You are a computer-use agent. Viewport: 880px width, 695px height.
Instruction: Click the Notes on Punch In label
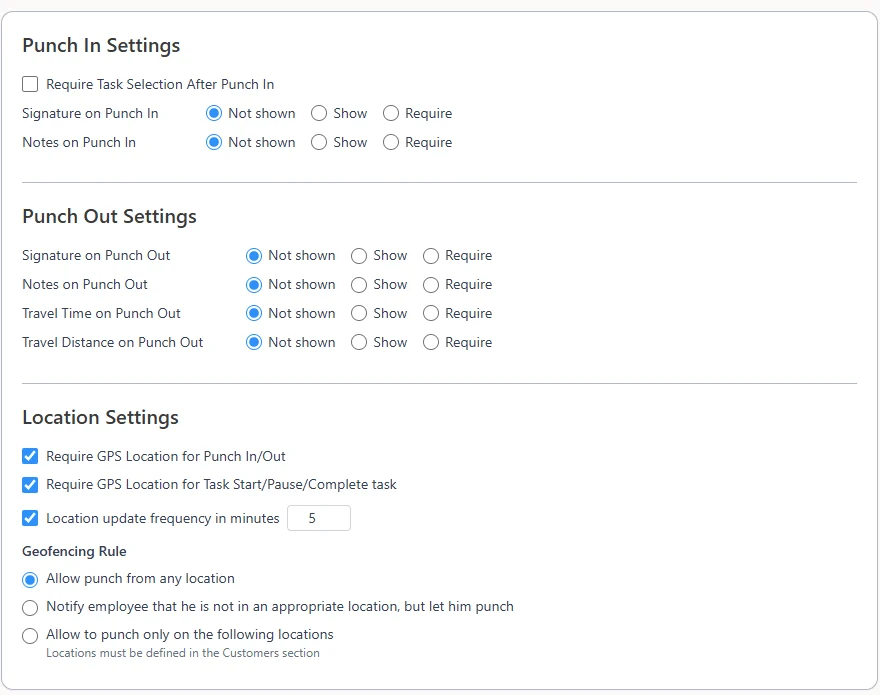click(79, 143)
